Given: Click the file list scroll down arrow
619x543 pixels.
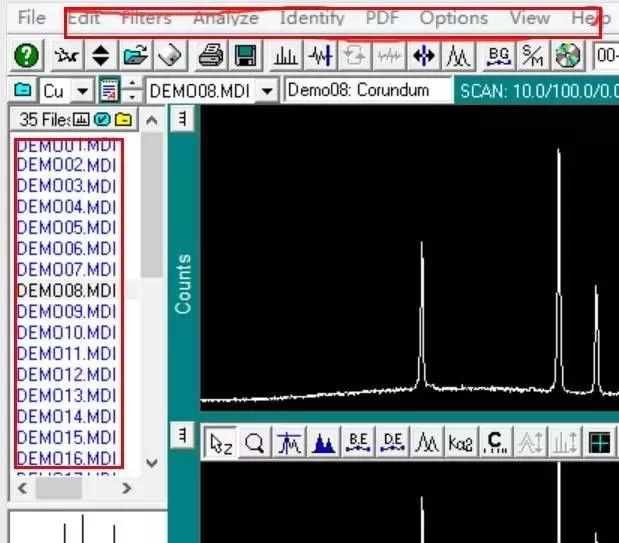Looking at the screenshot, I should [x=152, y=463].
